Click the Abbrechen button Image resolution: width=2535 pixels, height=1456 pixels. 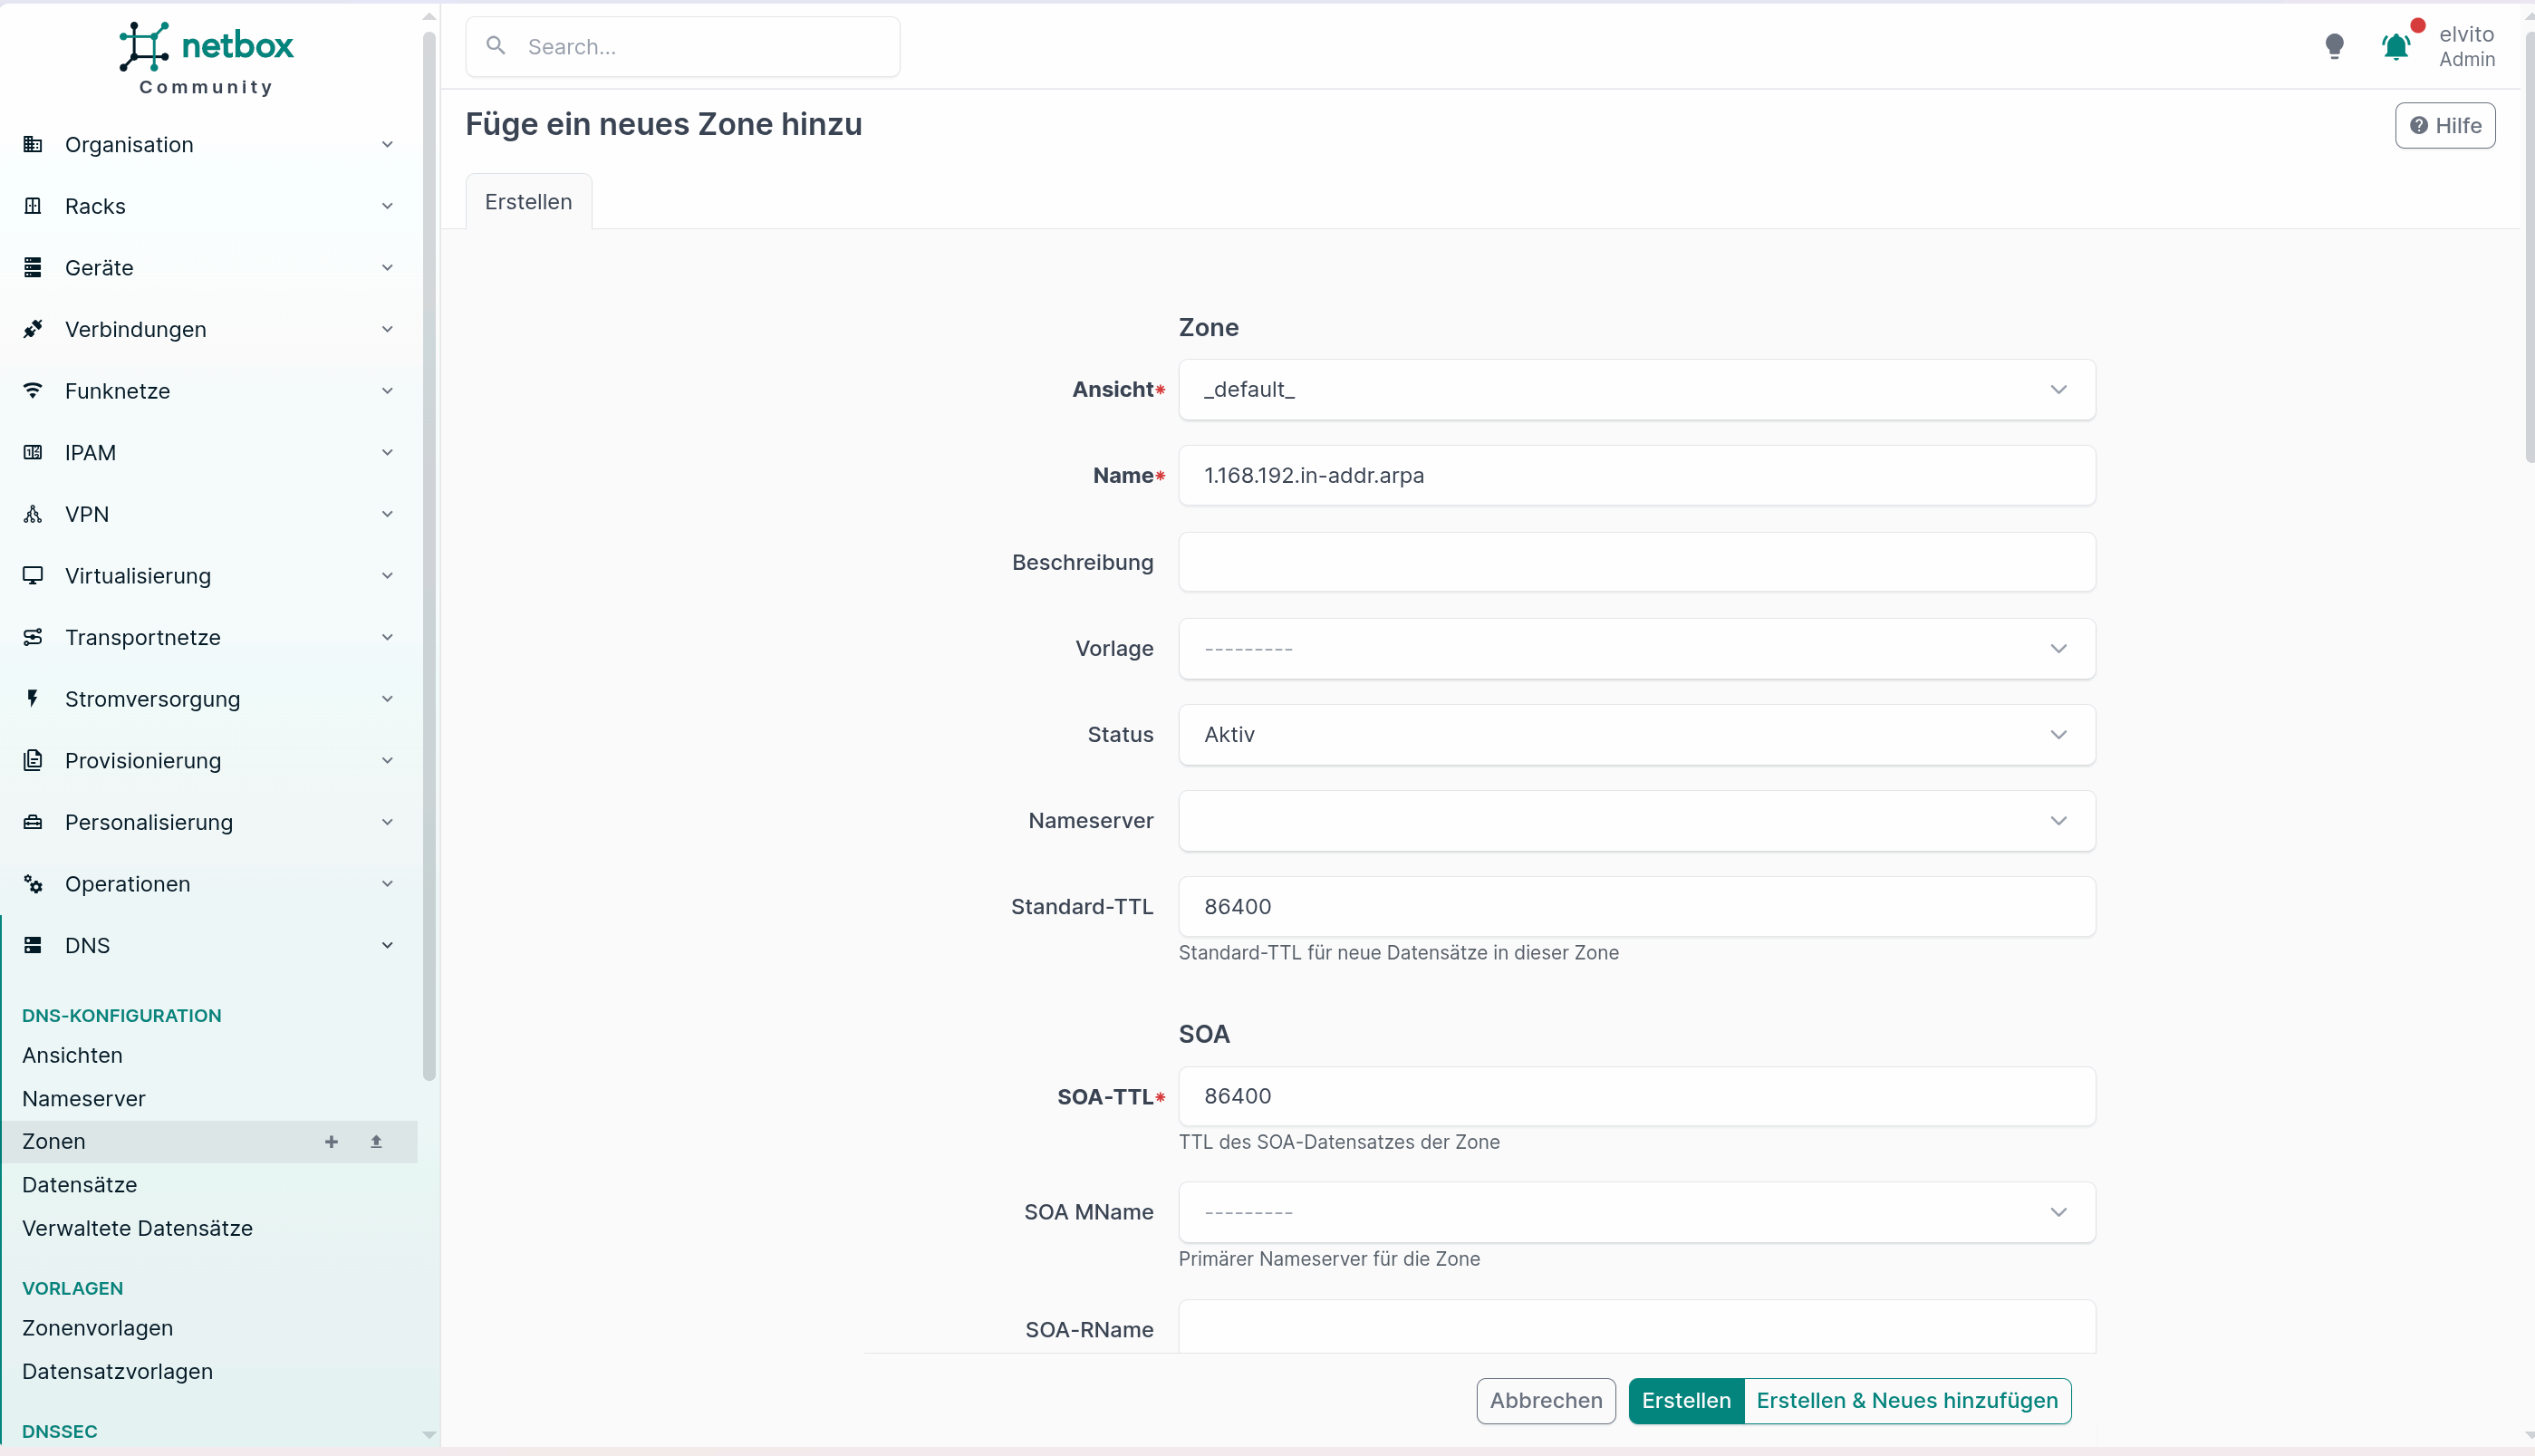click(x=1545, y=1401)
